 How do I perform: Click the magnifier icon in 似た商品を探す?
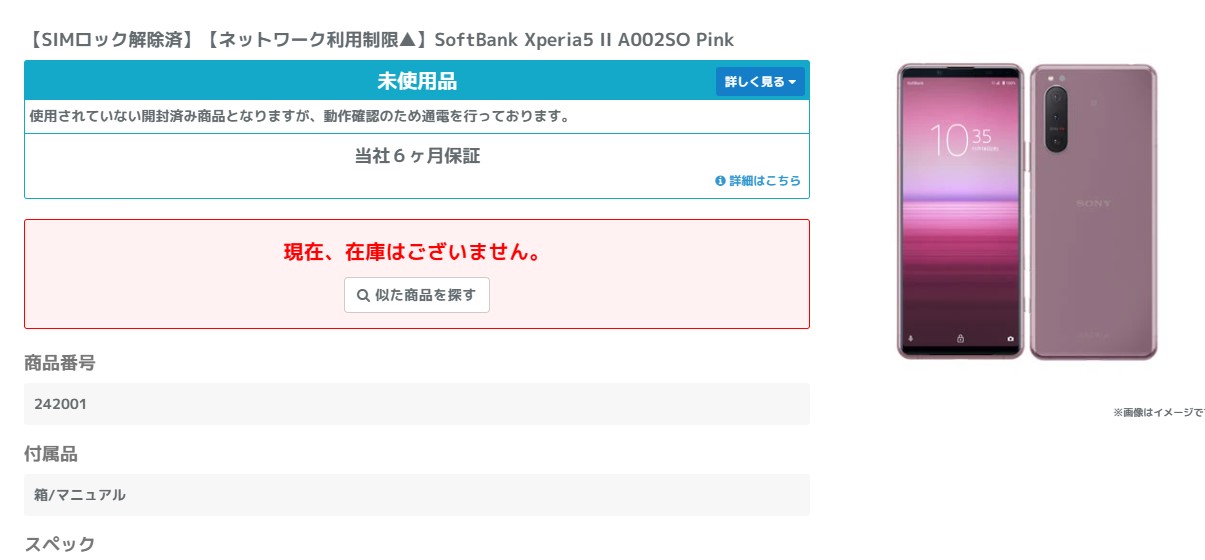[x=363, y=296]
